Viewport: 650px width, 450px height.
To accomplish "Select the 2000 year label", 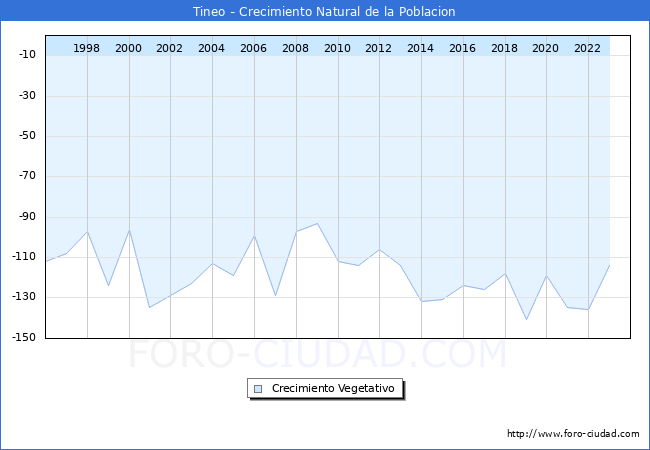I will 128,48.
